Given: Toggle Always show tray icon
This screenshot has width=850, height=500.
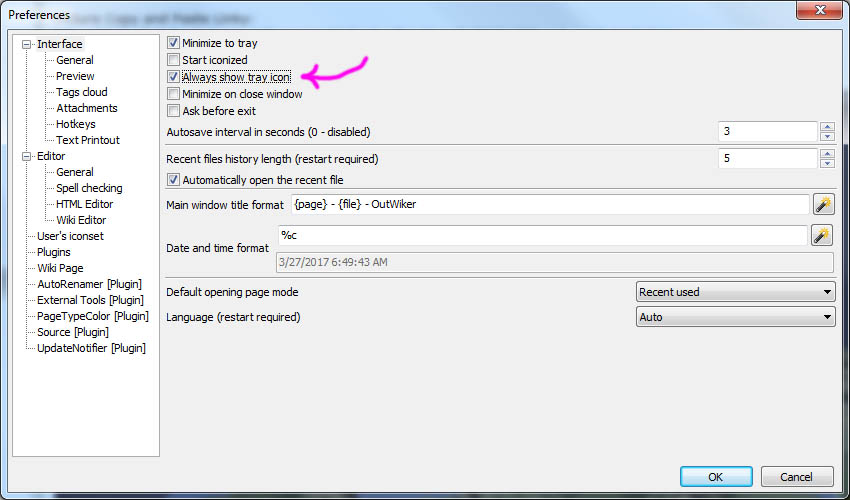Looking at the screenshot, I should point(173,77).
